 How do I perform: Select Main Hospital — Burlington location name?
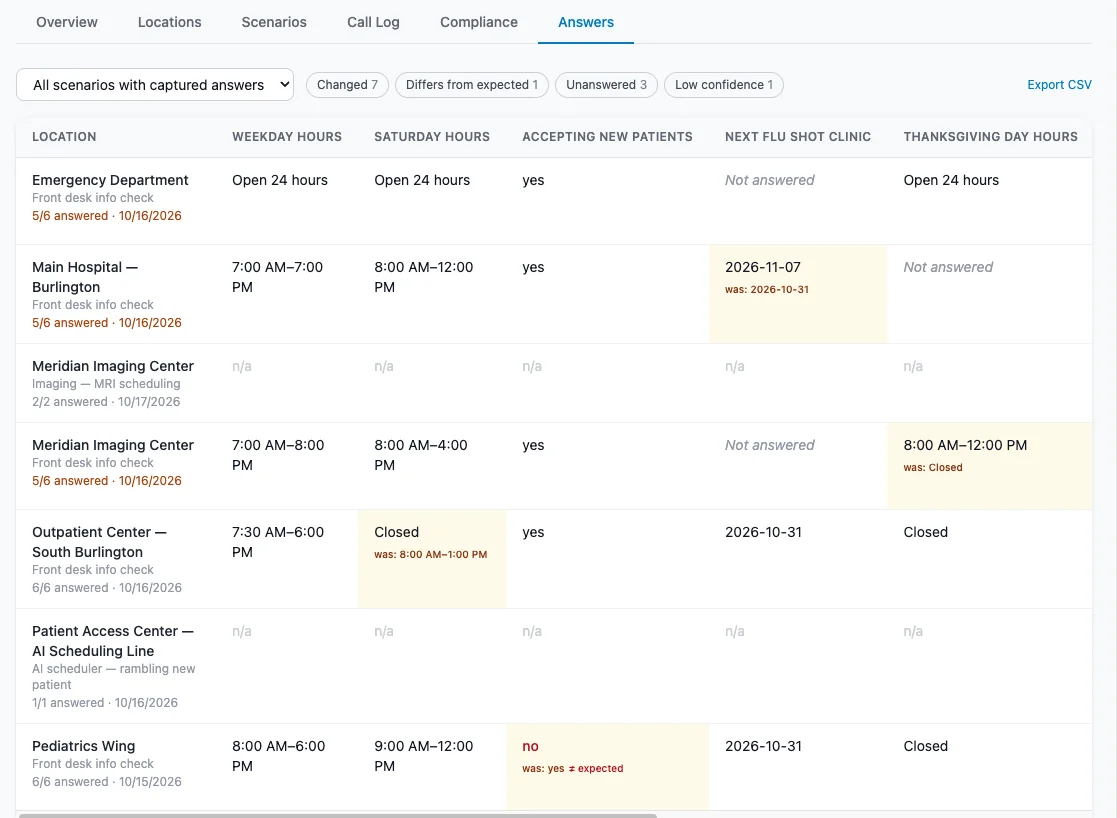(x=85, y=277)
